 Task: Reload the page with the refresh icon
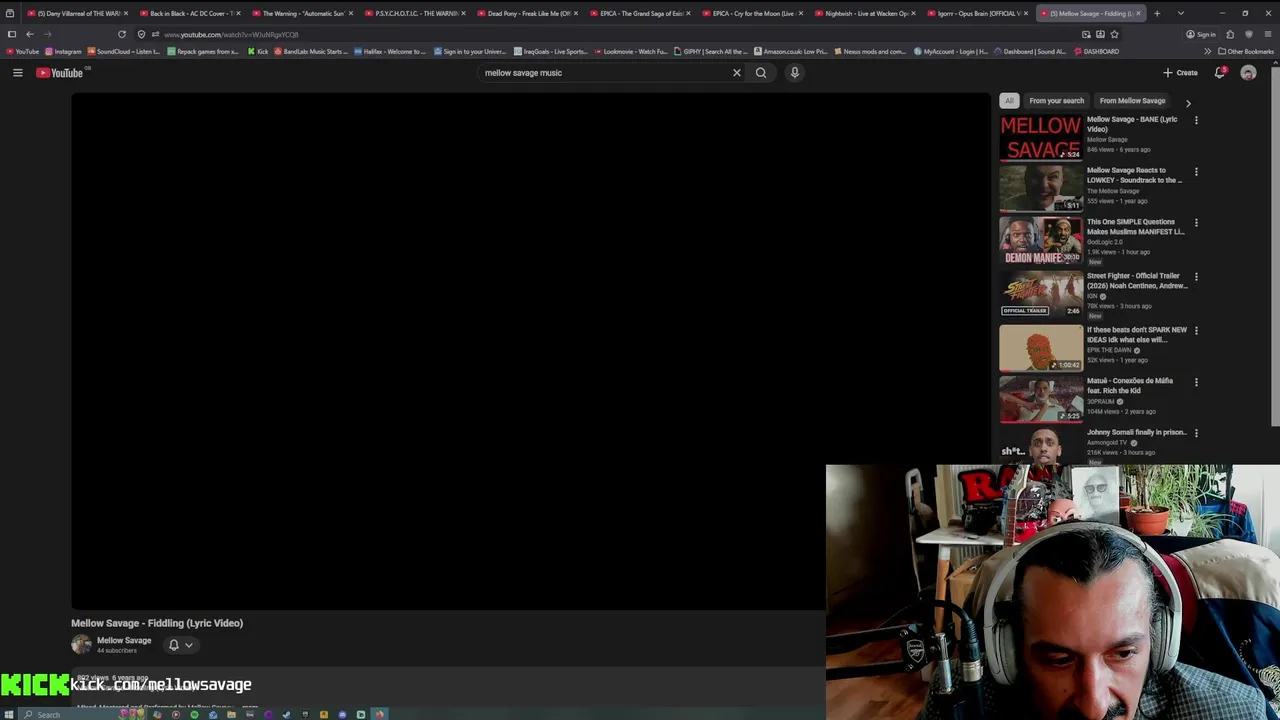pos(122,34)
